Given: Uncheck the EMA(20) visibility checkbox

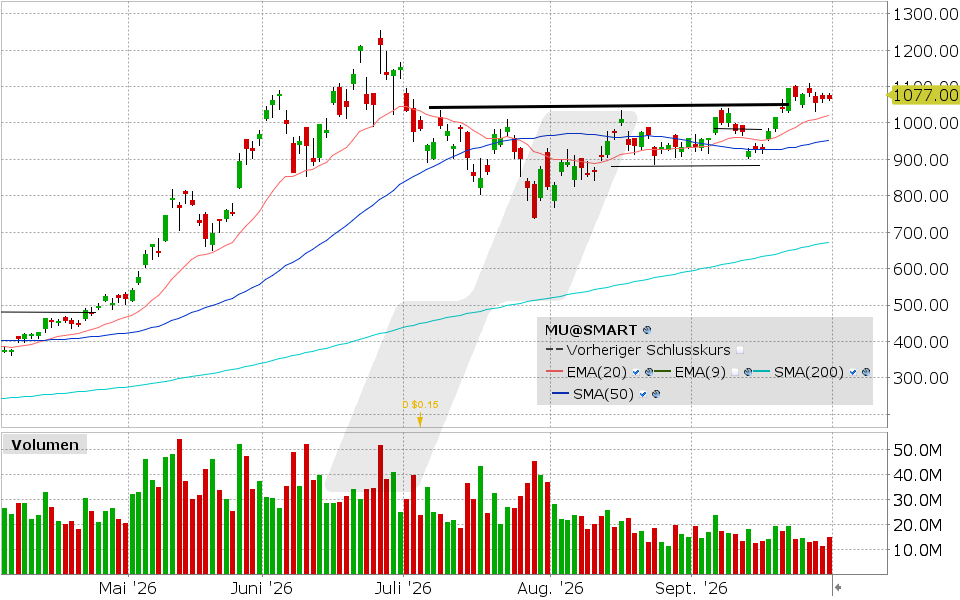Looking at the screenshot, I should (x=636, y=372).
